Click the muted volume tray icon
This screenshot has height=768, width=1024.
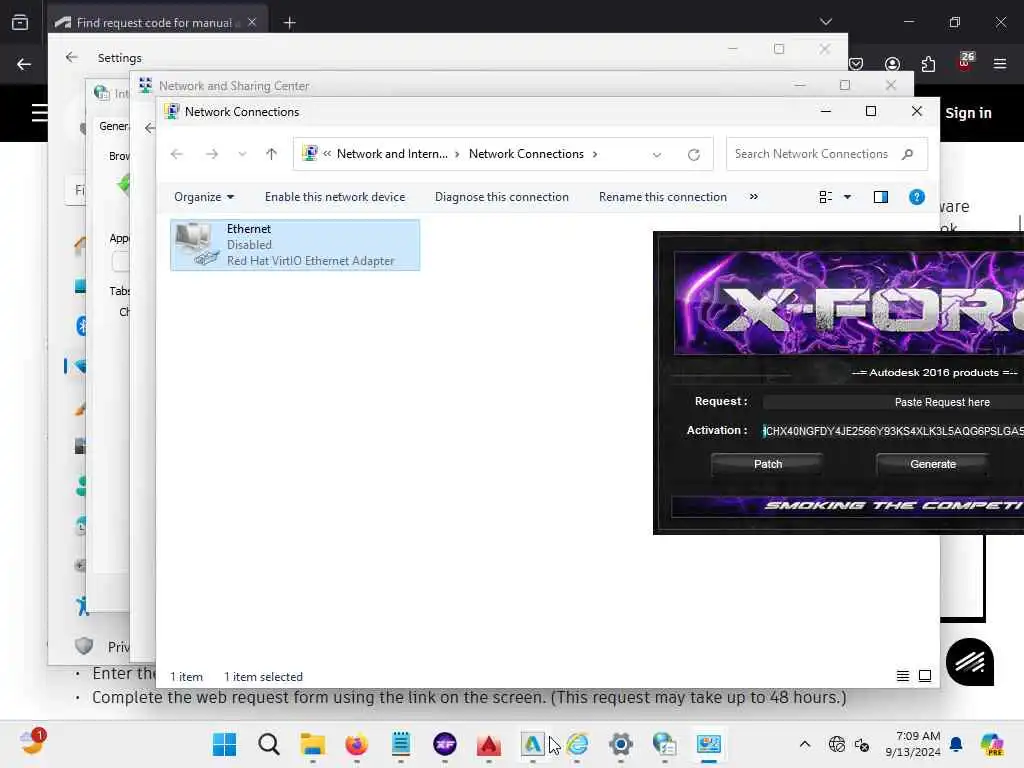click(861, 744)
